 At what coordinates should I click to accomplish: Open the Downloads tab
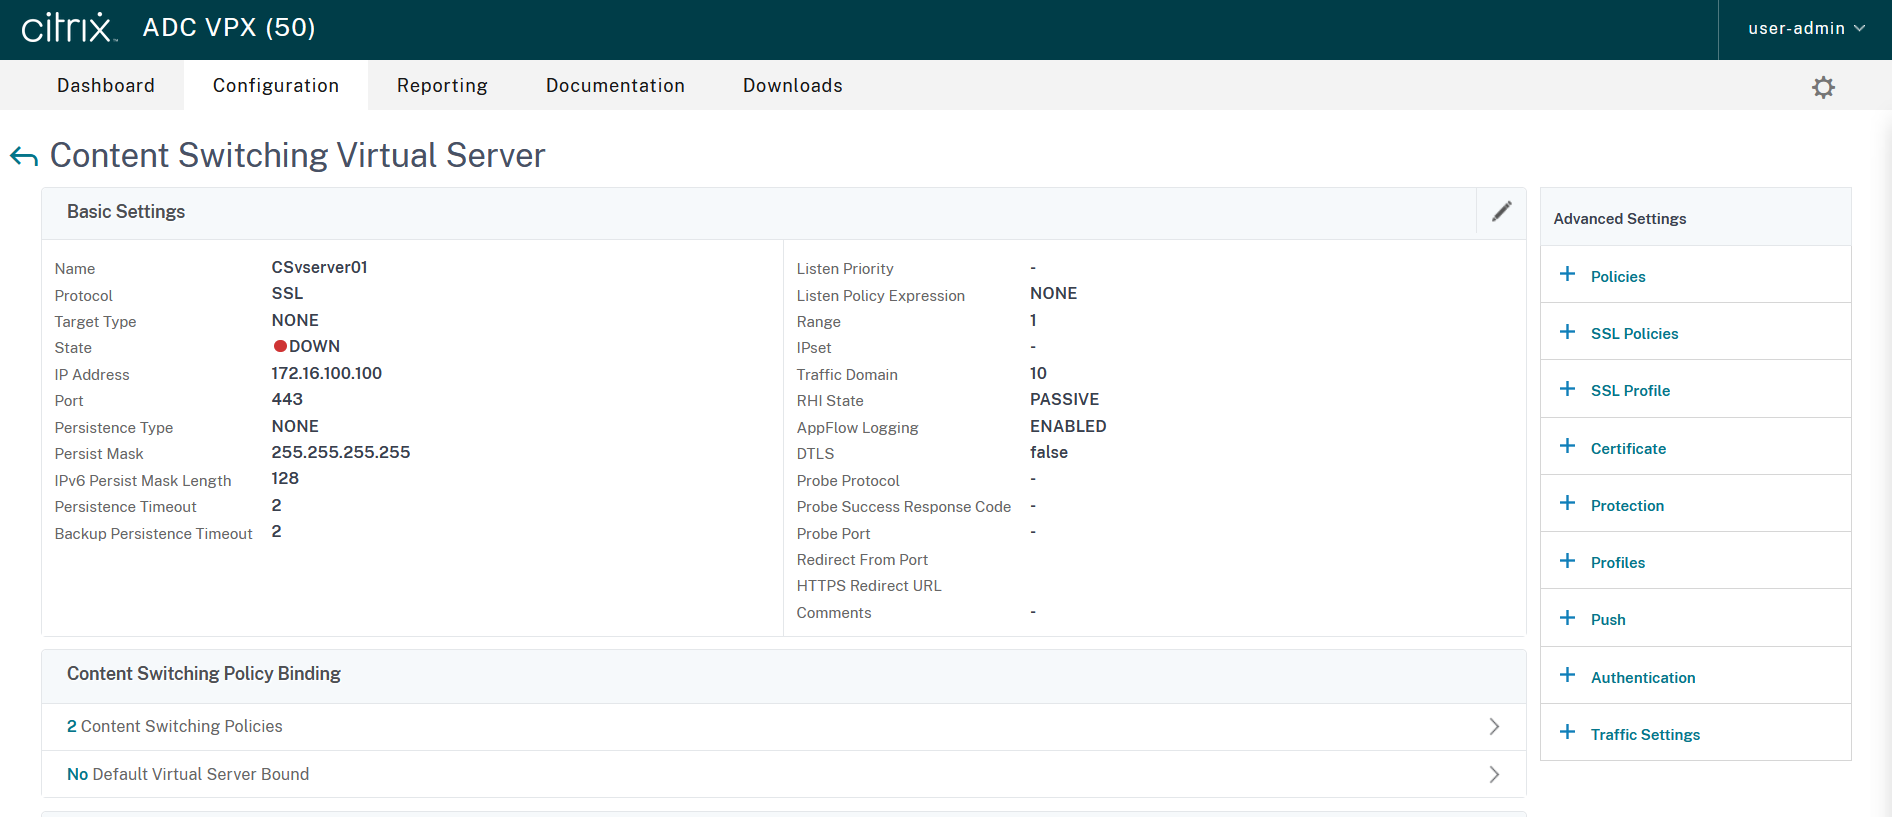pos(793,86)
